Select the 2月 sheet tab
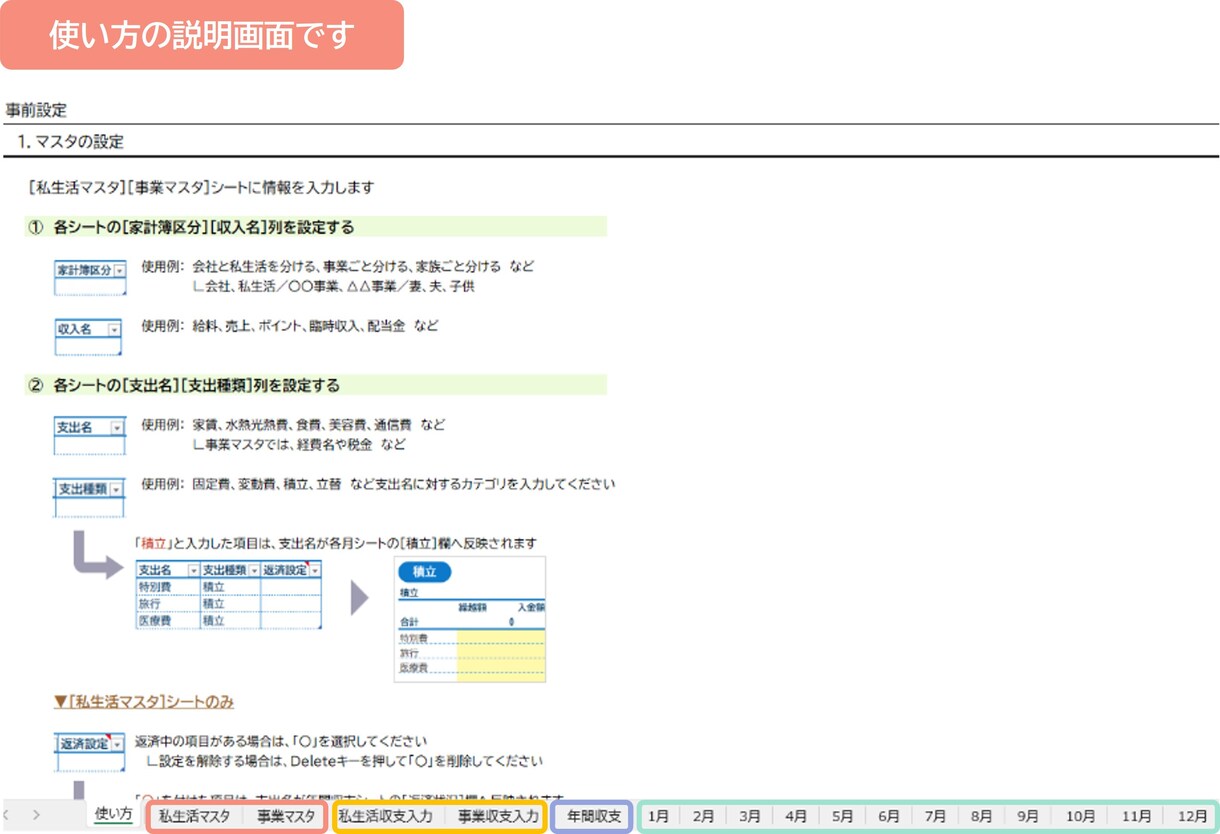This screenshot has width=1220, height=834. tap(703, 816)
